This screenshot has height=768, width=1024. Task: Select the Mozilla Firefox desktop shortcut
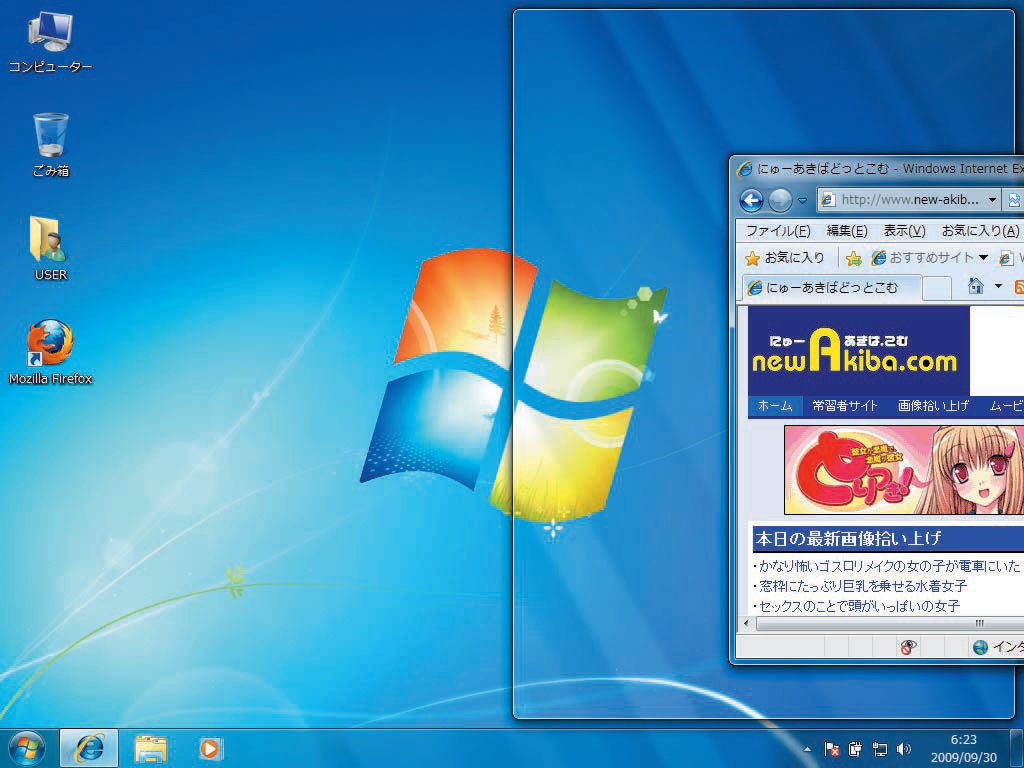[x=50, y=351]
